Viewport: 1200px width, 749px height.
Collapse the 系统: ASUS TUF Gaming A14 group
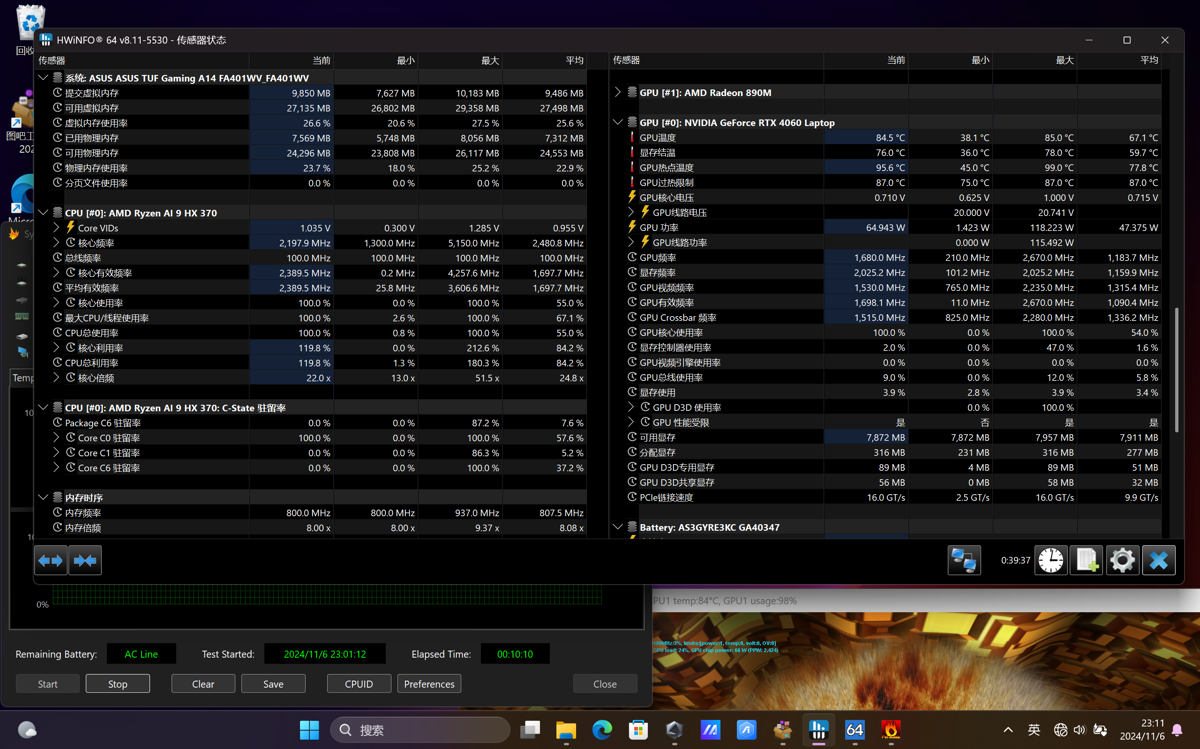point(43,78)
